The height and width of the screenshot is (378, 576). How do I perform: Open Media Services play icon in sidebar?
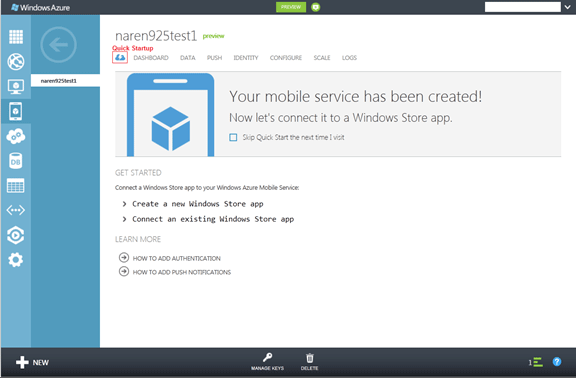[x=15, y=235]
